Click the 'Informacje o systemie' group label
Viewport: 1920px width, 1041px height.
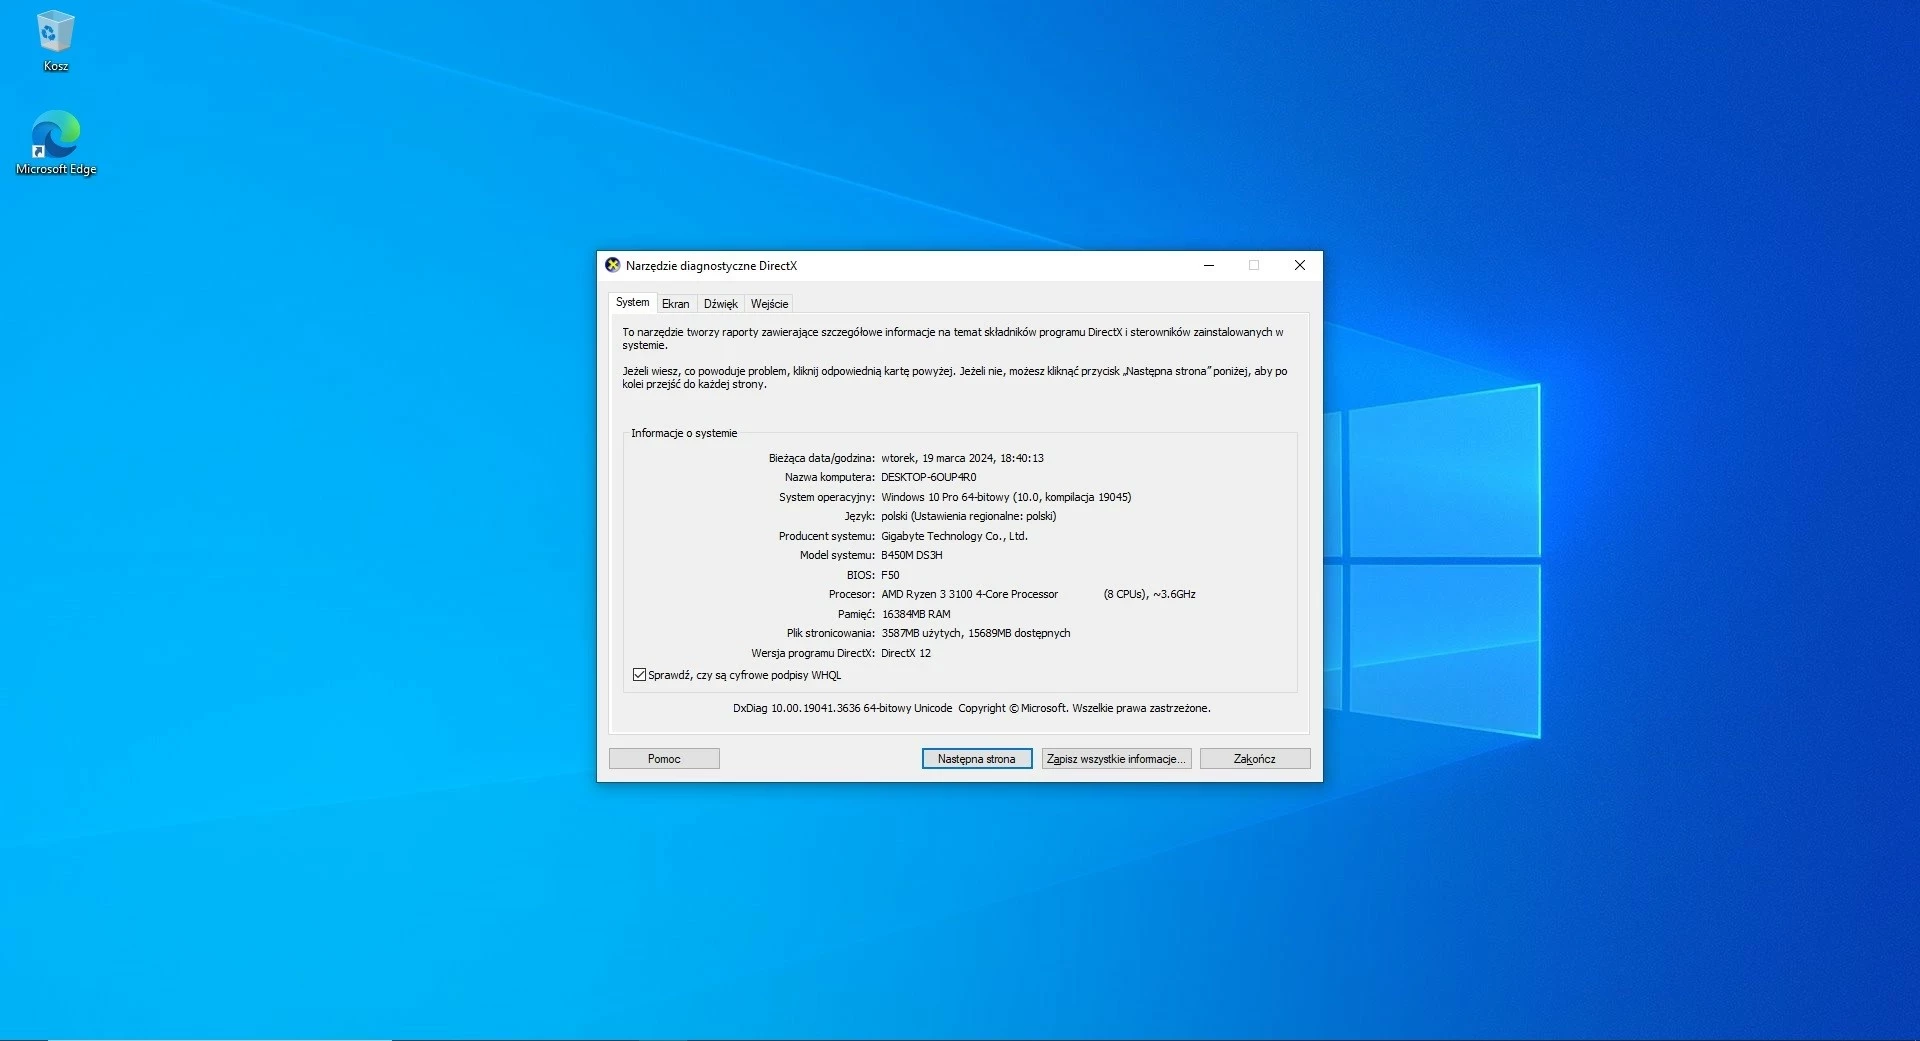684,433
